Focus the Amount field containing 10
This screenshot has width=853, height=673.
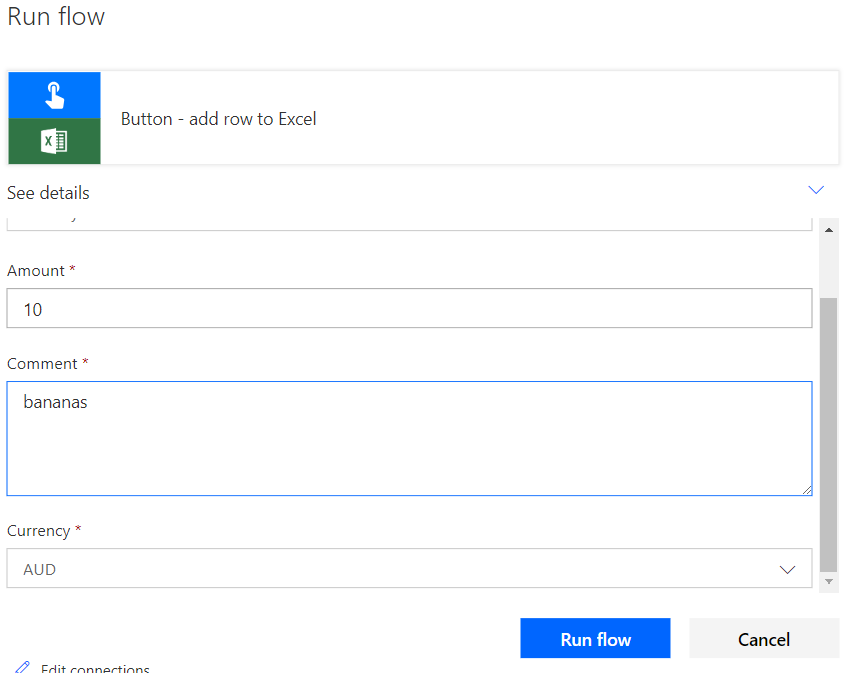(x=408, y=309)
